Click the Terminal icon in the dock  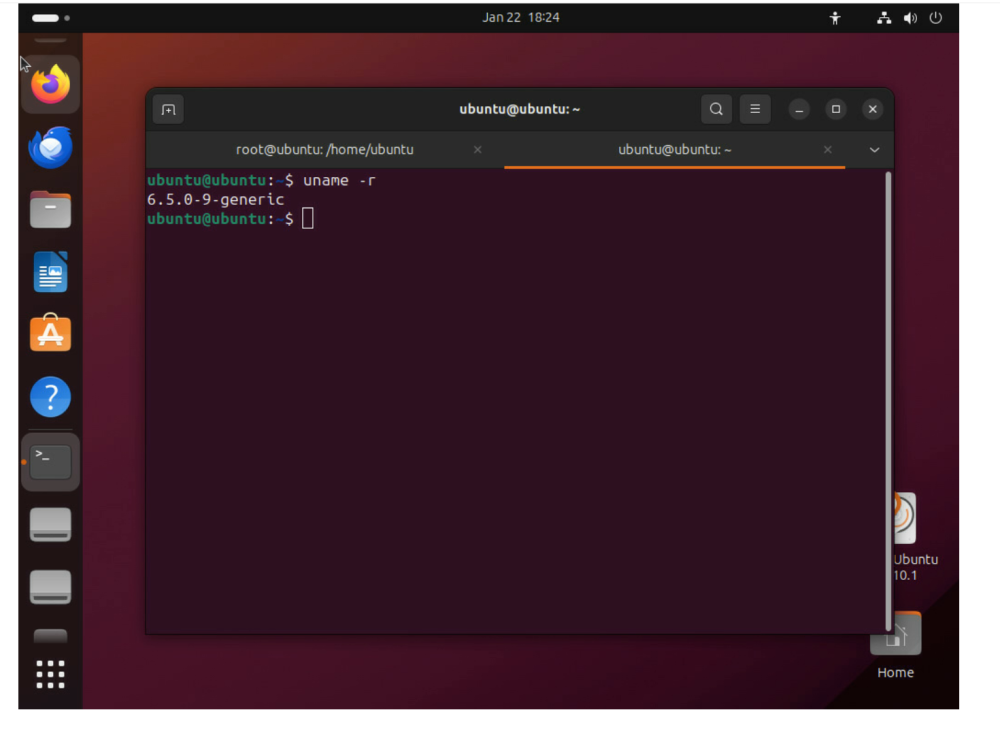pos(50,462)
